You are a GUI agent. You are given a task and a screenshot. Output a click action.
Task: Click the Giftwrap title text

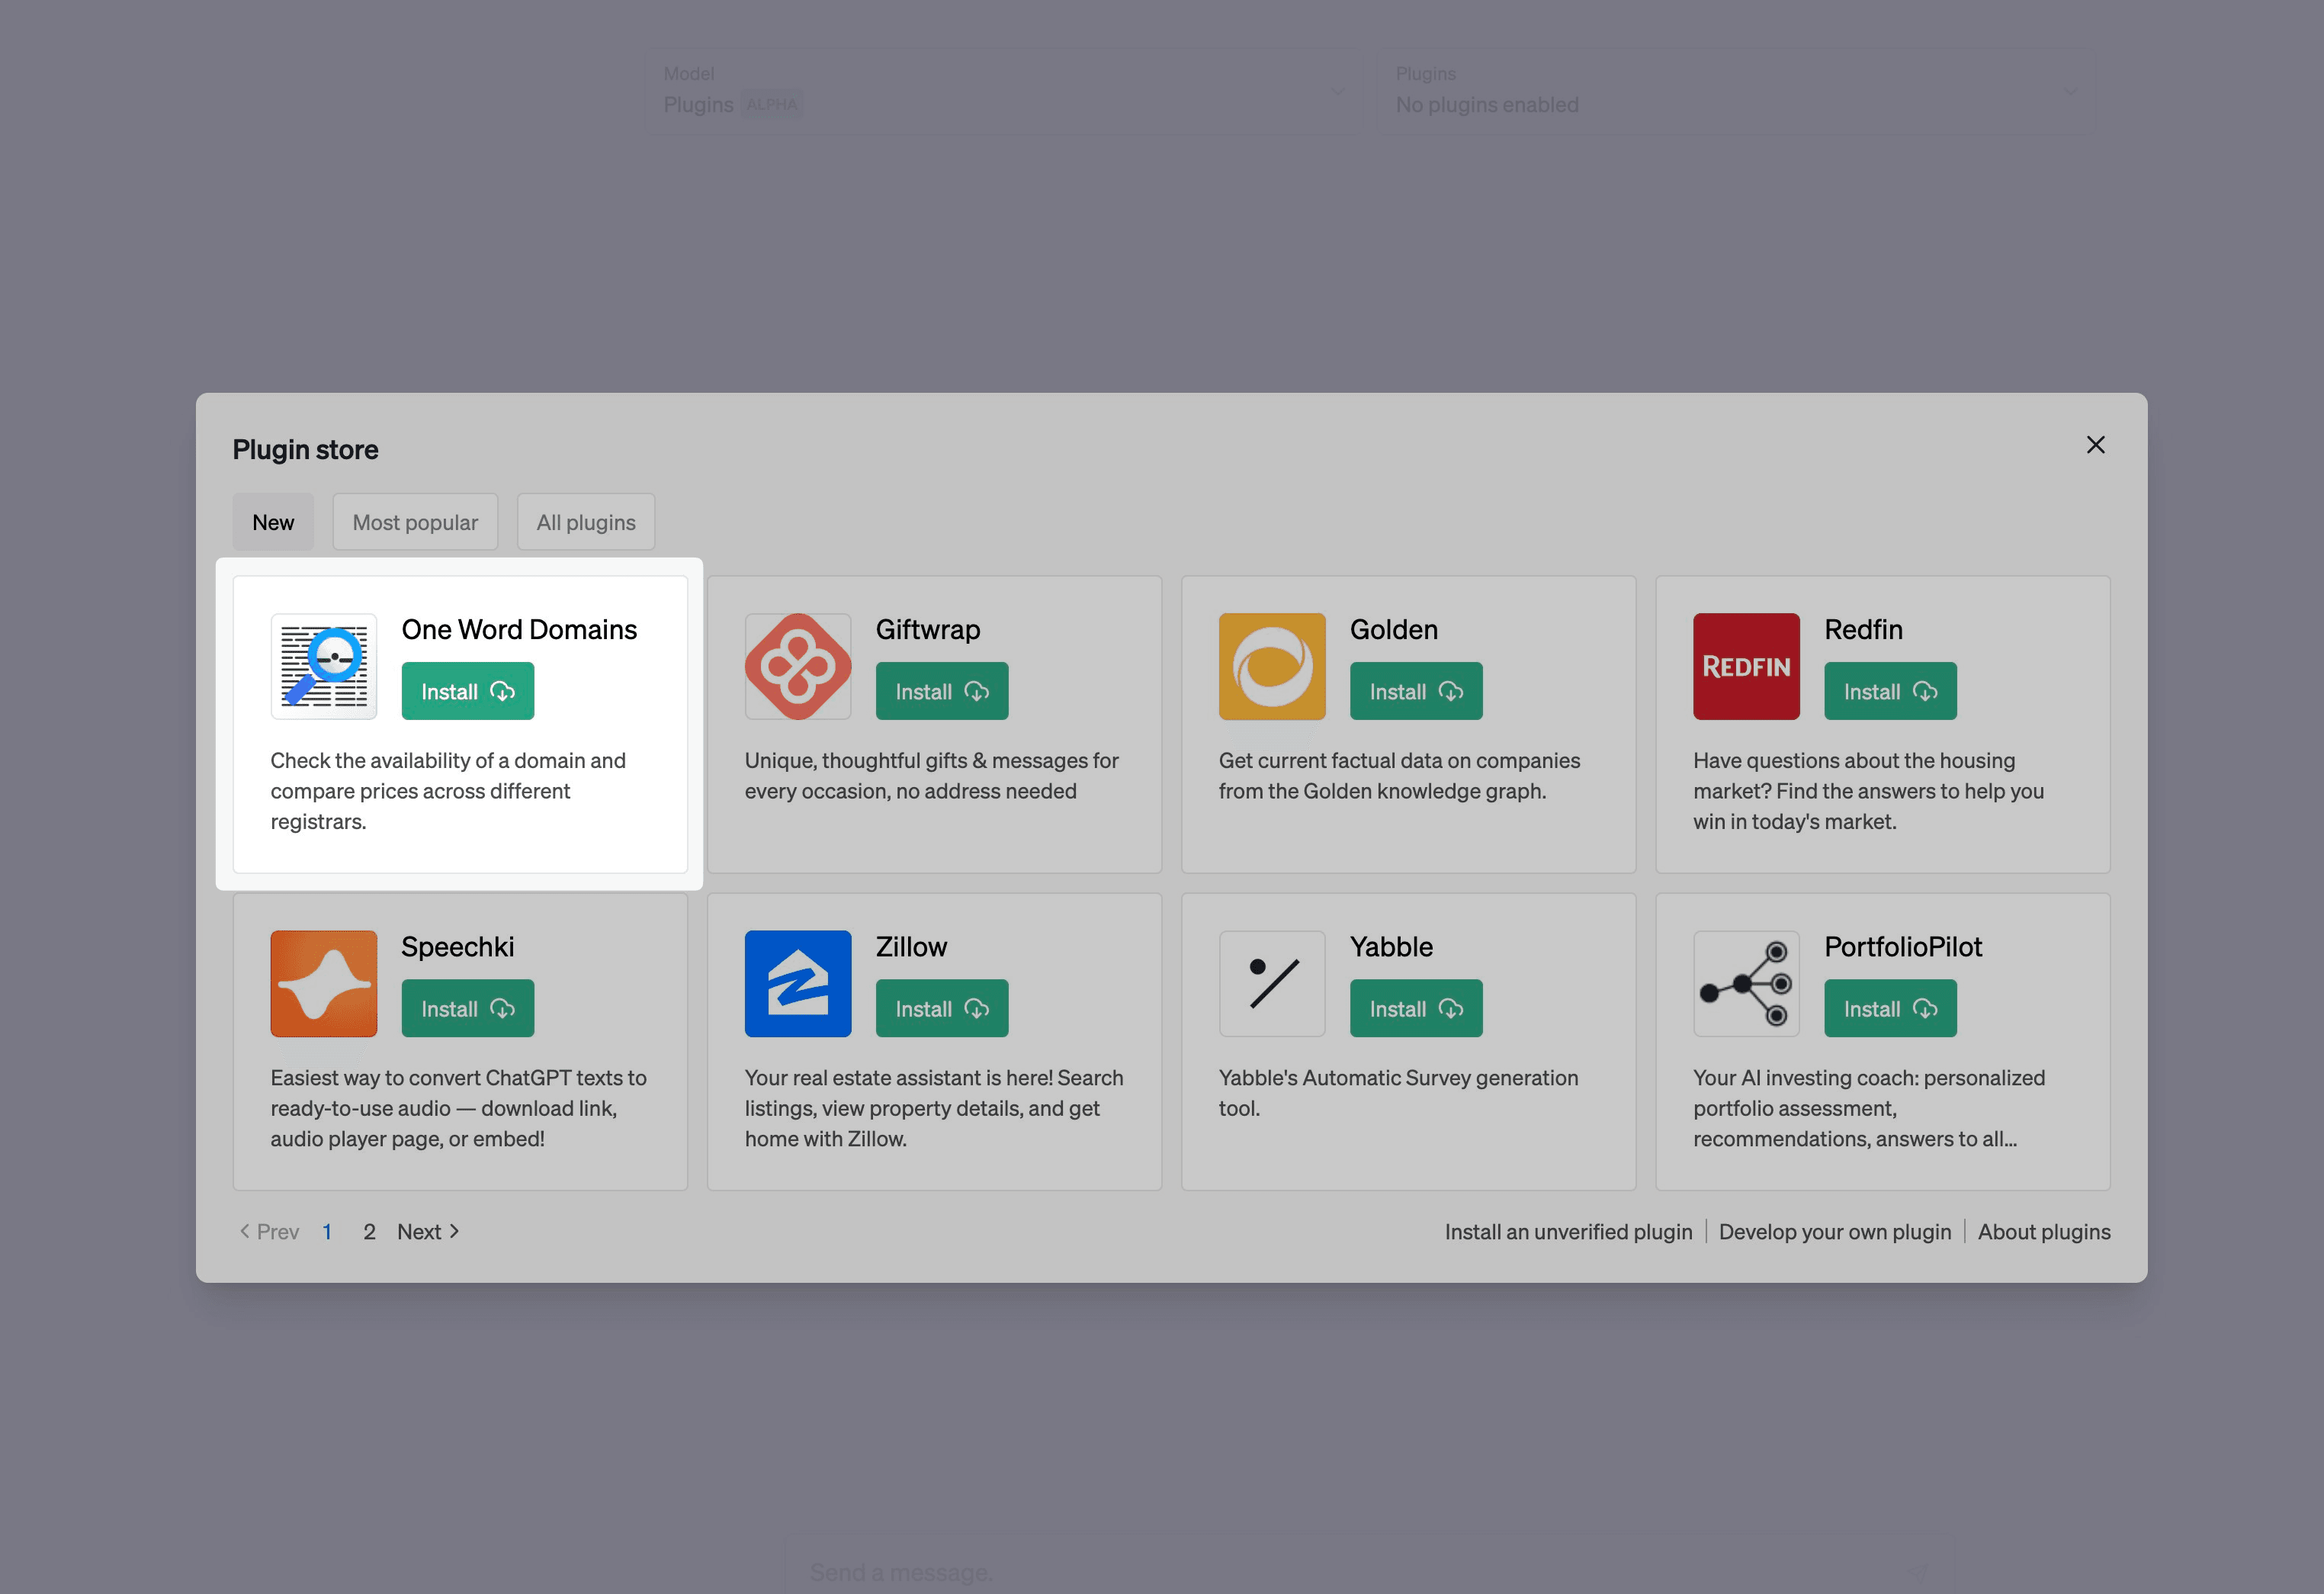click(928, 629)
